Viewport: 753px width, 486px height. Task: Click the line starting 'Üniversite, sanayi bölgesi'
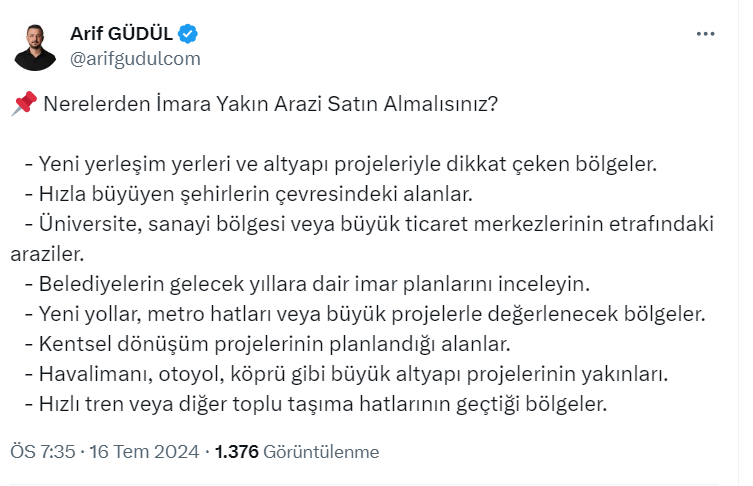370,220
